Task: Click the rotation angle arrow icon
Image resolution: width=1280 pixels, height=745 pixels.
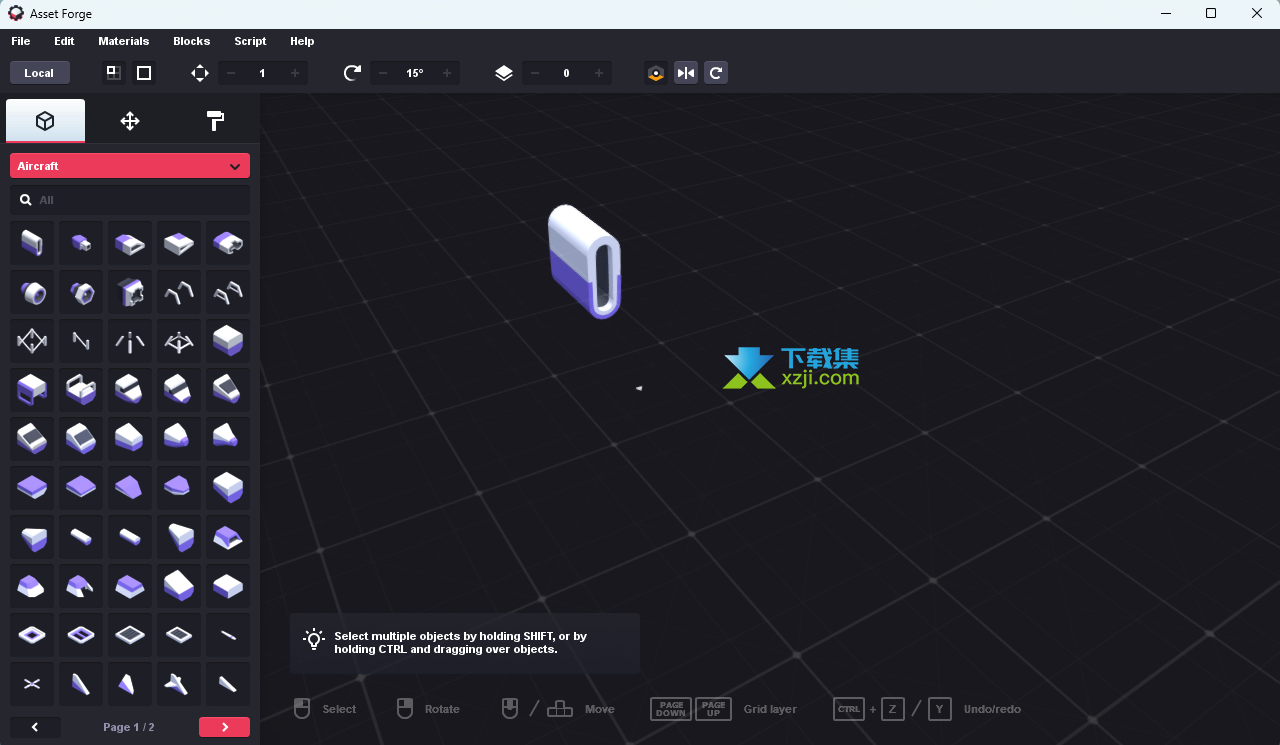Action: click(352, 73)
